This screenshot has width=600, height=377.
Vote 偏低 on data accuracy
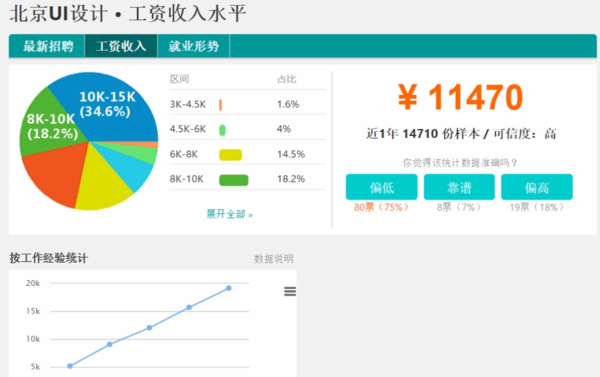click(382, 187)
